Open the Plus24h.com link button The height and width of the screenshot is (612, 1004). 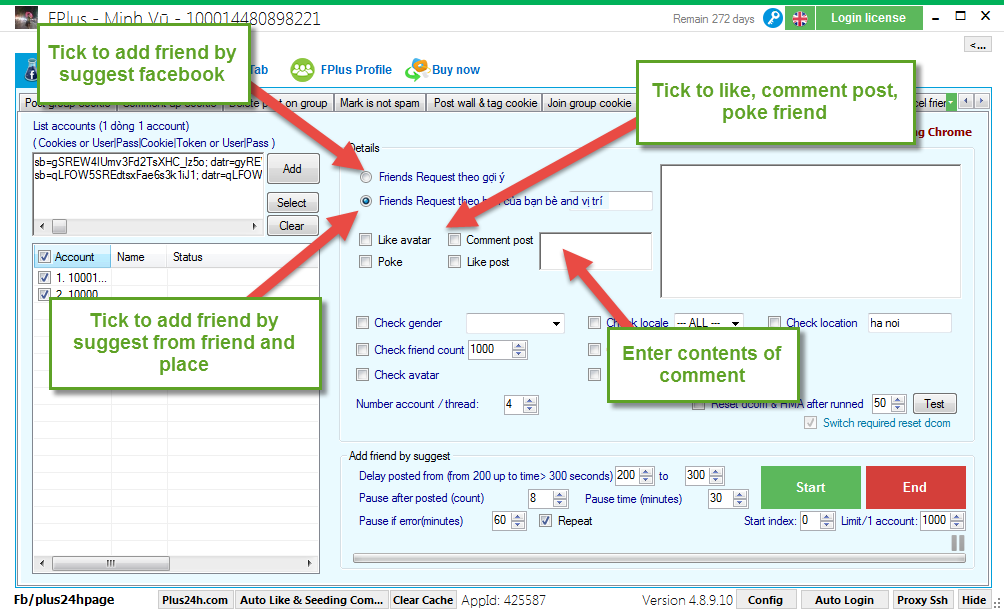195,600
